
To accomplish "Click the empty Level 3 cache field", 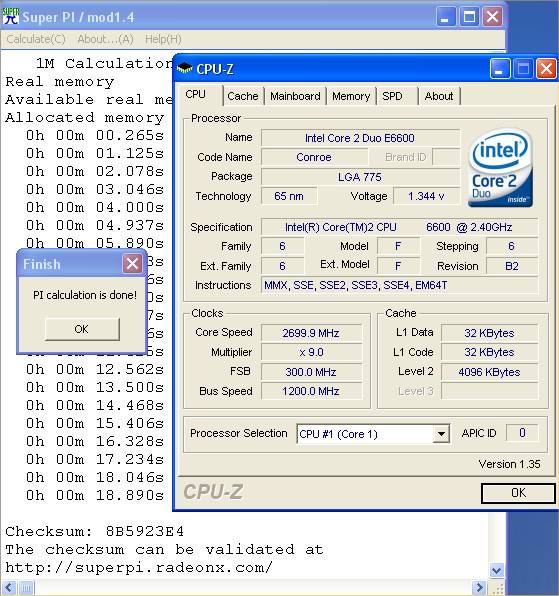I will [489, 391].
